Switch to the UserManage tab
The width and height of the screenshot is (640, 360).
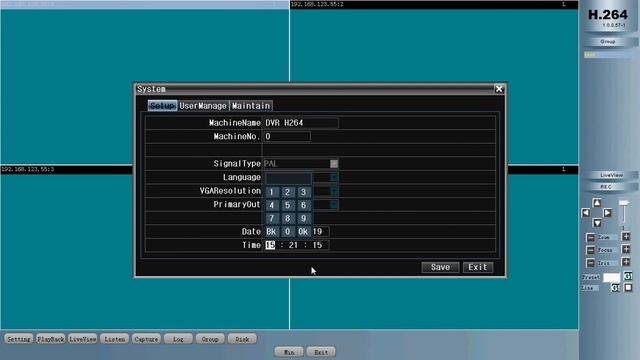pos(203,106)
